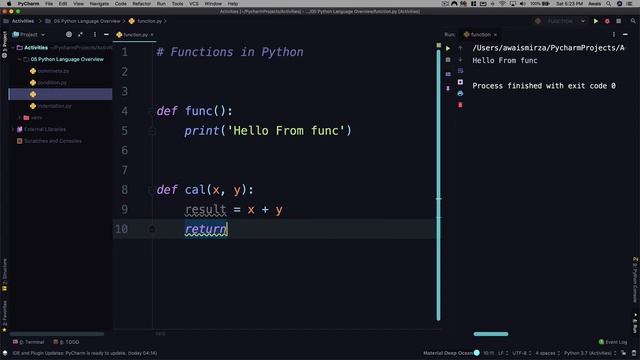The width and height of the screenshot is (640, 360).
Task: Rerun program in Run panel
Action: click(x=448, y=48)
